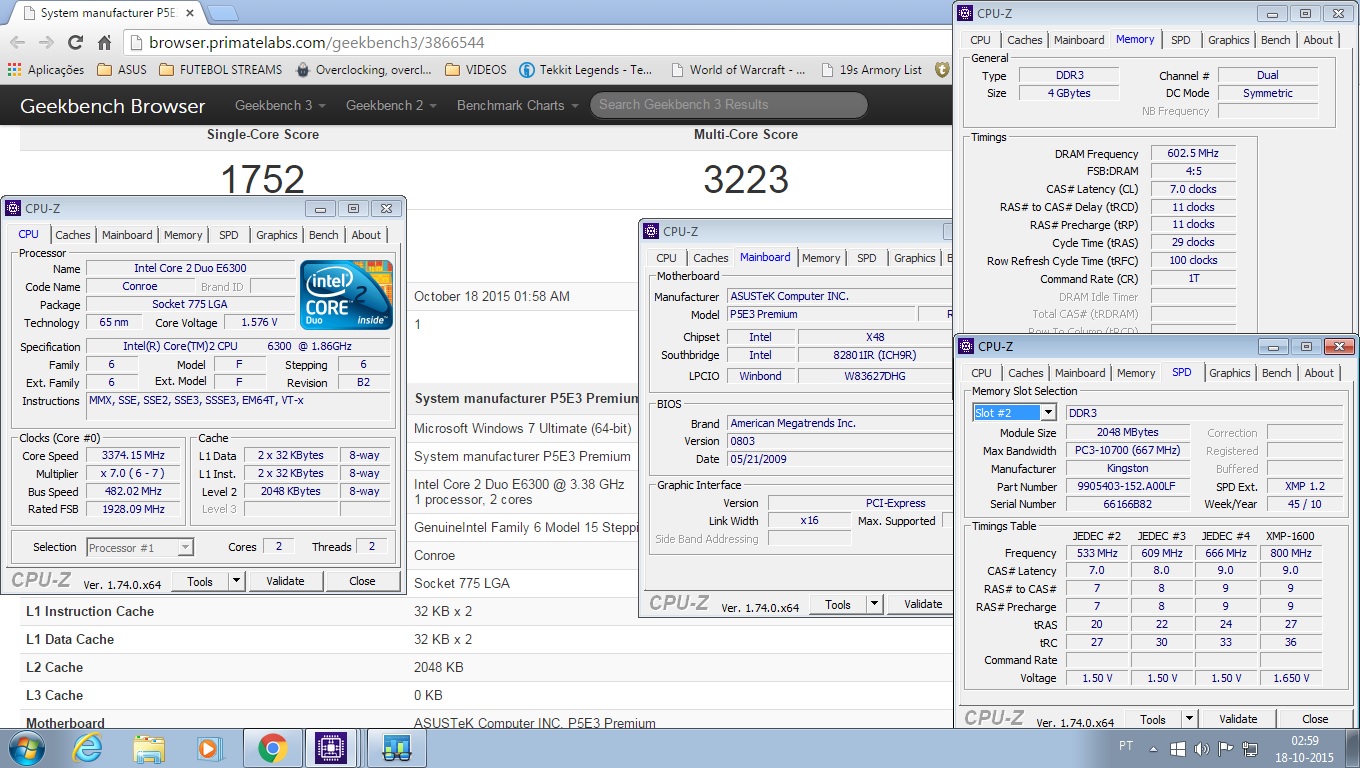This screenshot has width=1360, height=768.
Task: Open the Geekbench 2 dropdown menu
Action: (392, 105)
